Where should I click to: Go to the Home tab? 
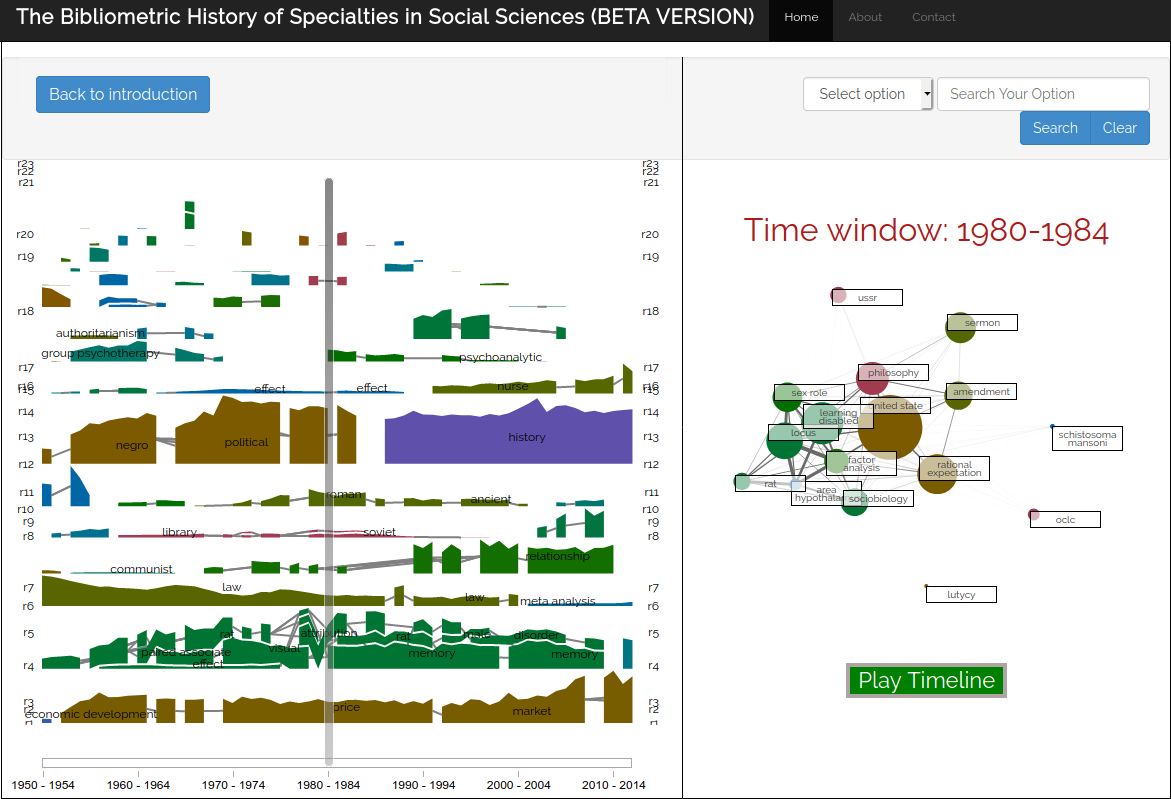801,17
